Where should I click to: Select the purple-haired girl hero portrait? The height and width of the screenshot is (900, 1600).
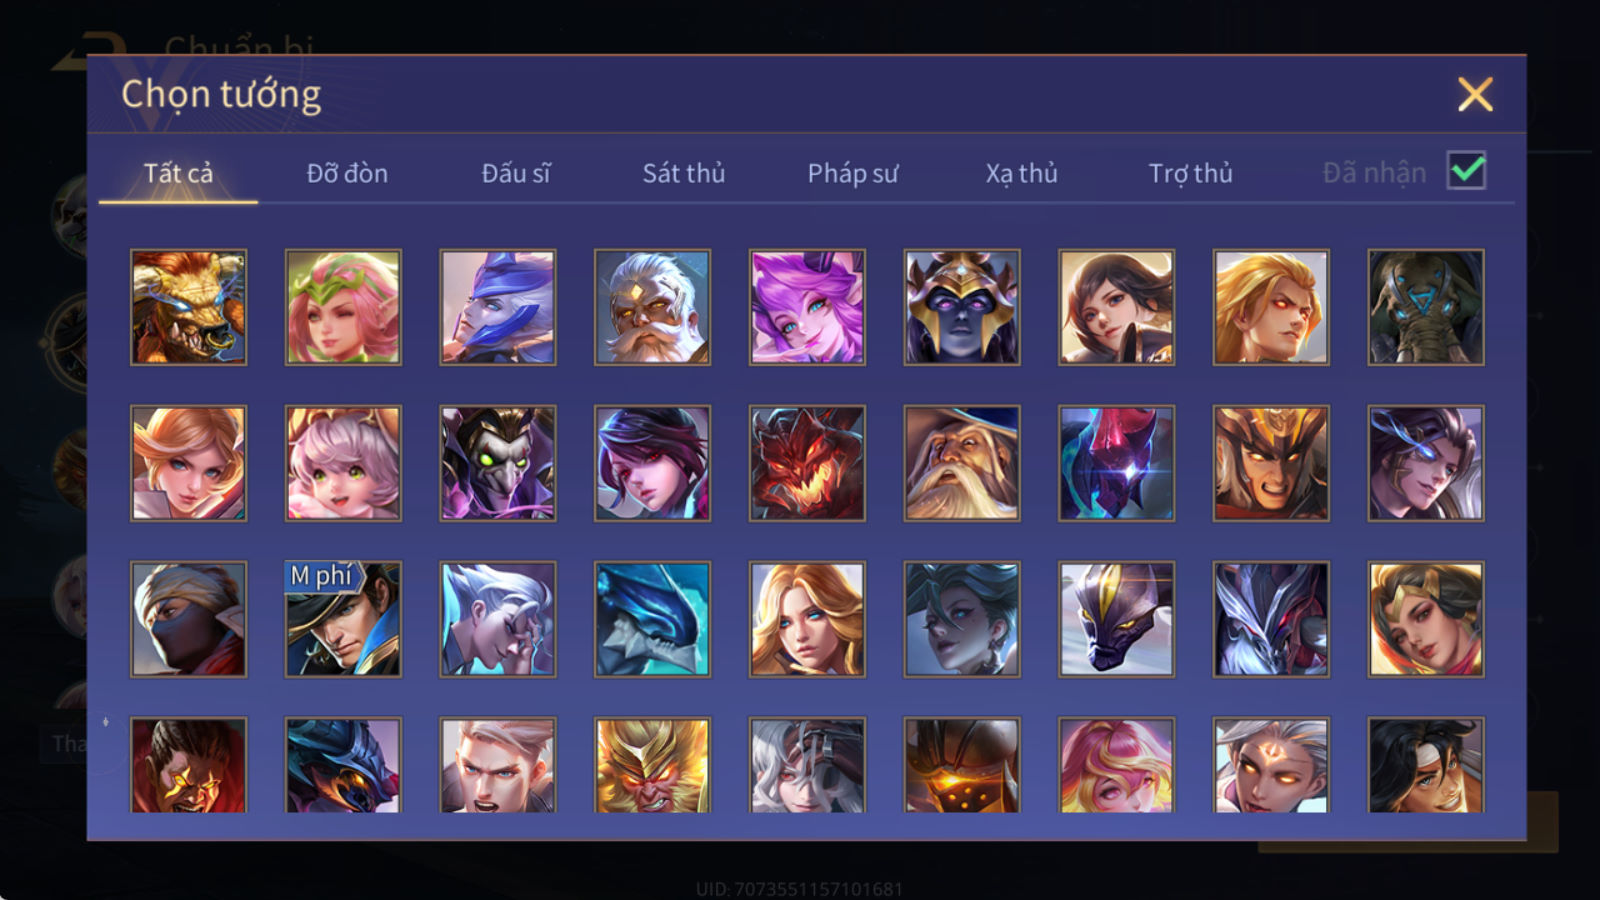[807, 307]
